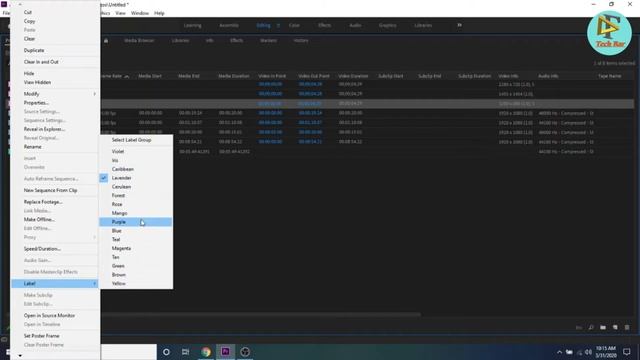Click the Frame Rate sort arrow

pos(127,76)
